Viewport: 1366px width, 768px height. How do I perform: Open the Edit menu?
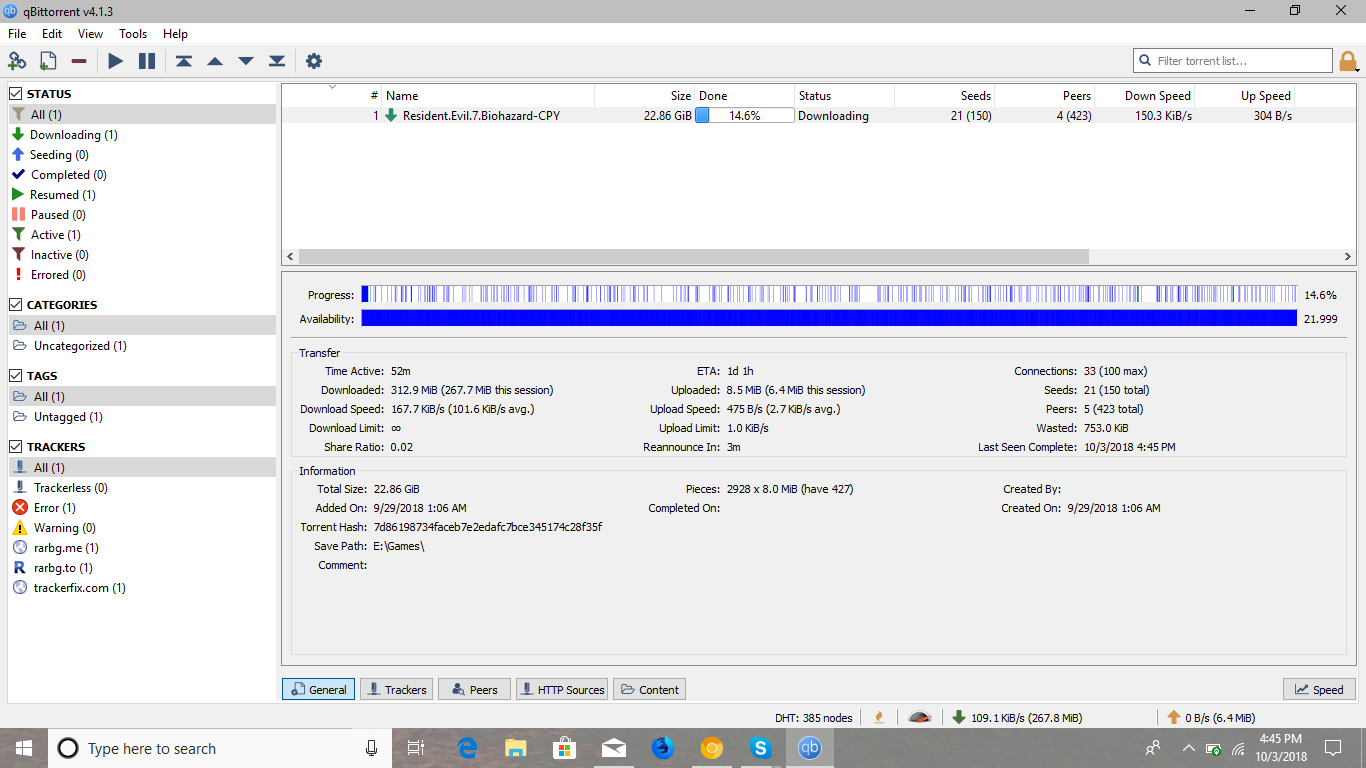(52, 34)
